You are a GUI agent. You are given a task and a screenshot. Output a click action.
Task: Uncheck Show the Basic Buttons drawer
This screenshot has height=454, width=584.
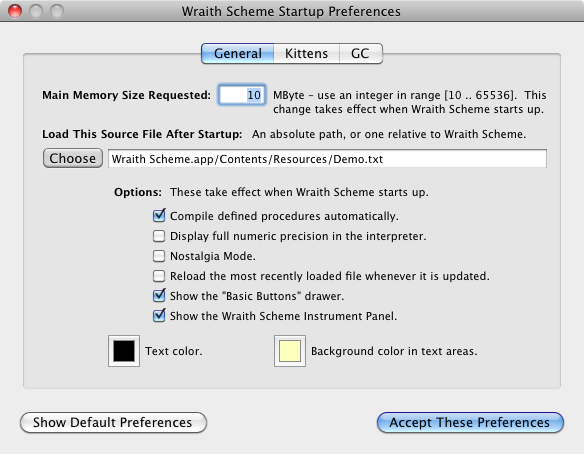point(159,295)
